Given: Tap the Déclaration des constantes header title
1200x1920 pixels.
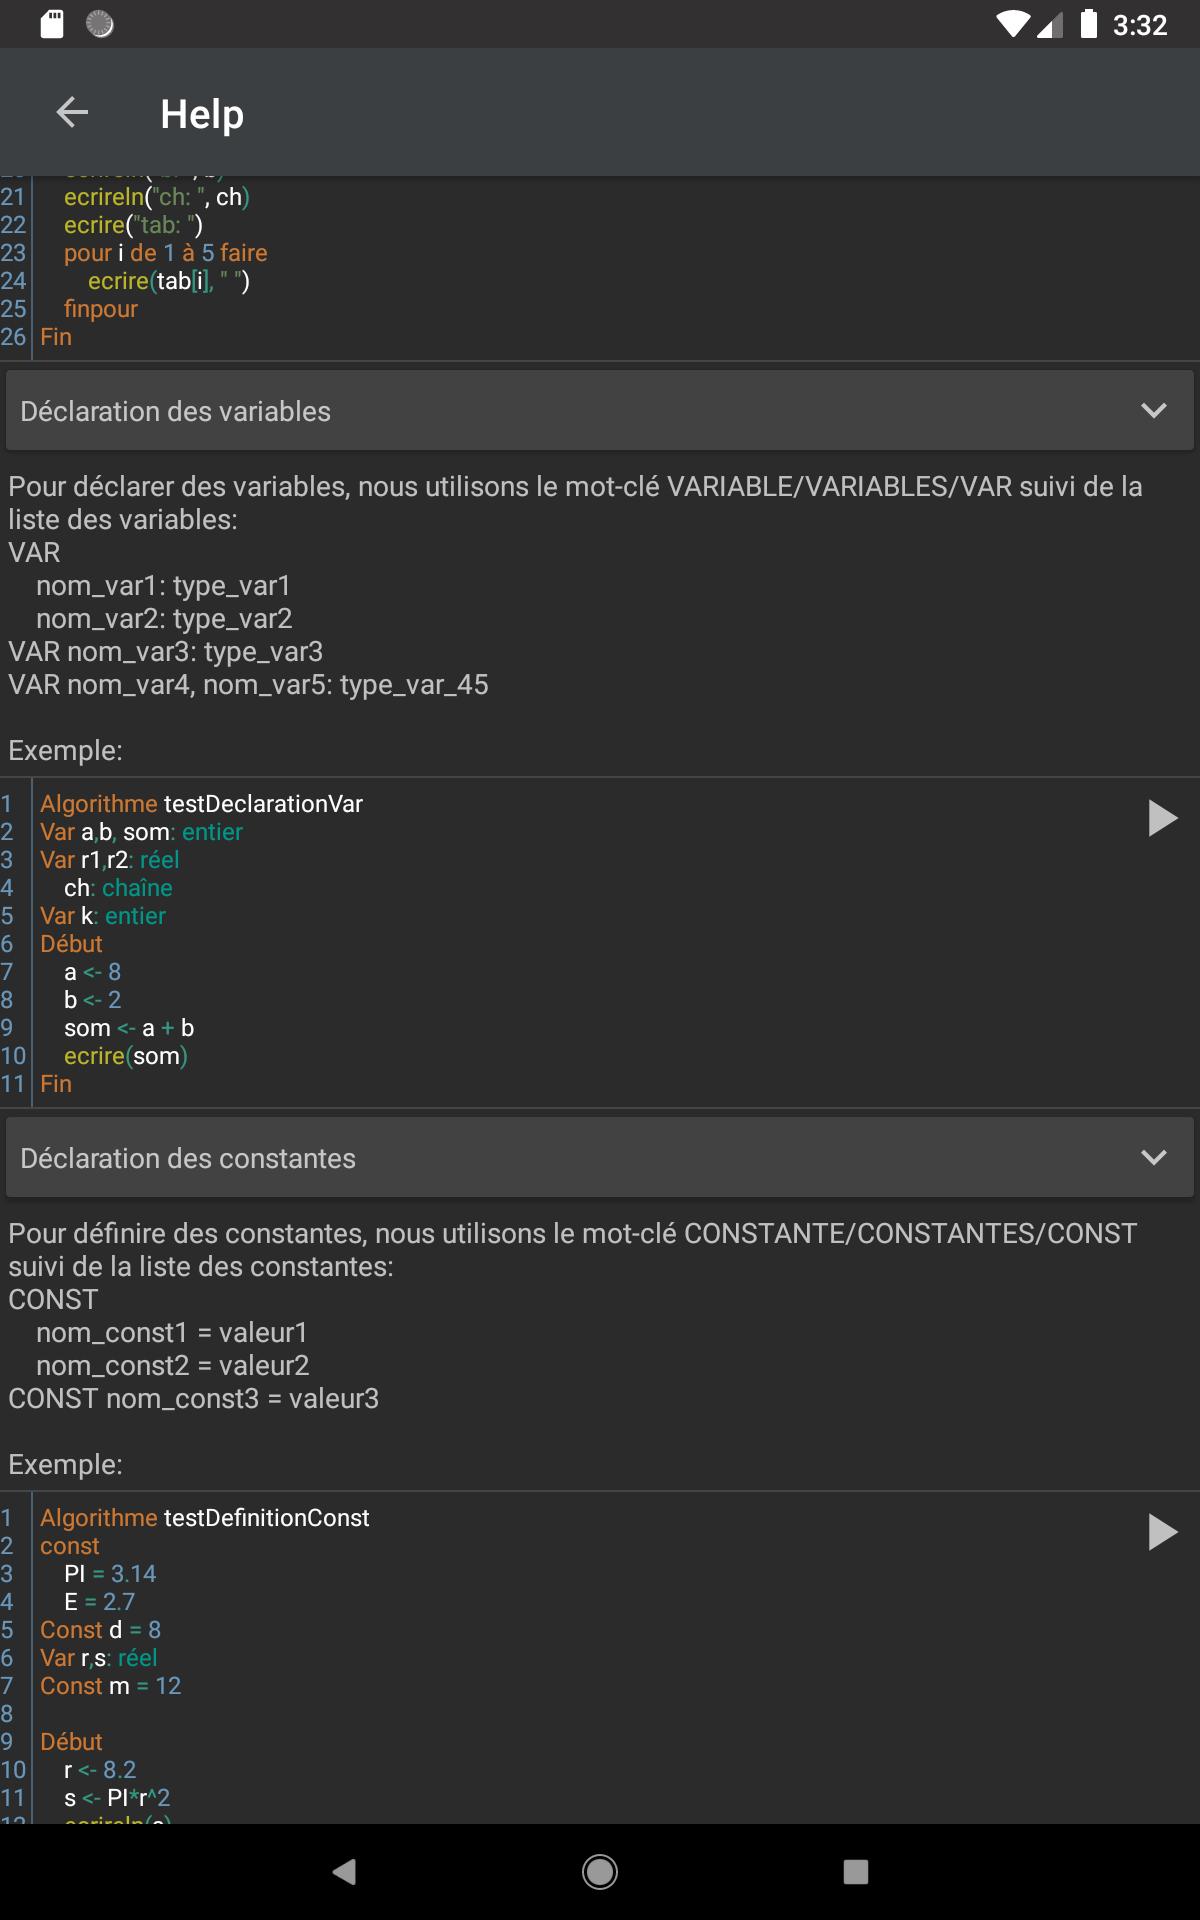Looking at the screenshot, I should pos(188,1158).
